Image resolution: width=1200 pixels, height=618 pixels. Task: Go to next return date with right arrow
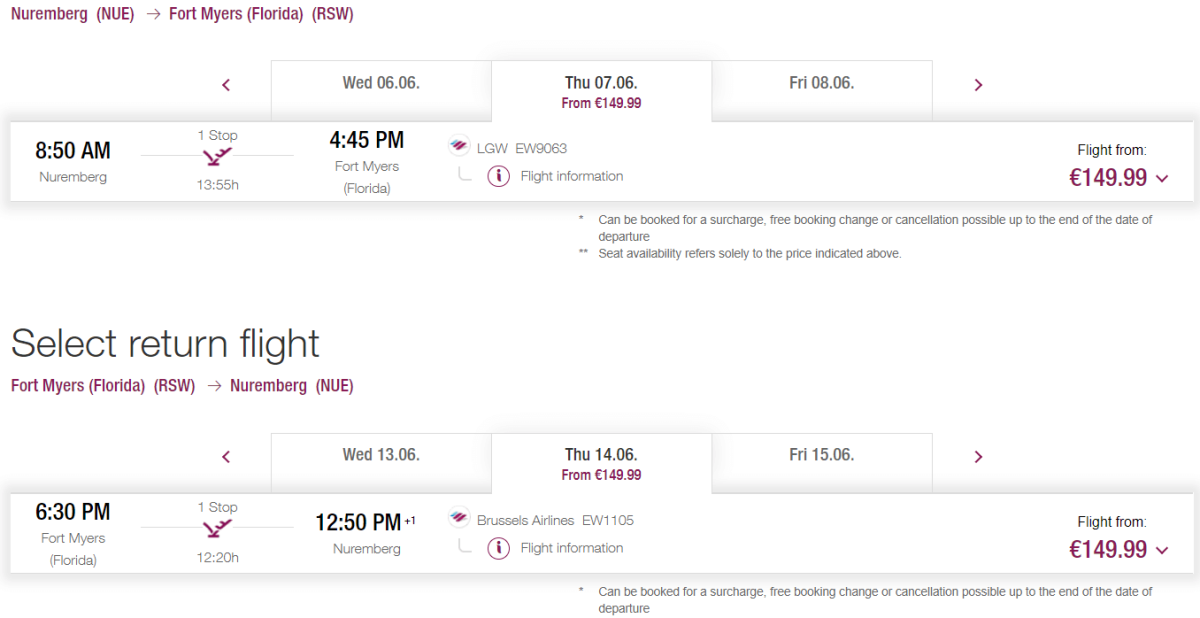click(978, 457)
